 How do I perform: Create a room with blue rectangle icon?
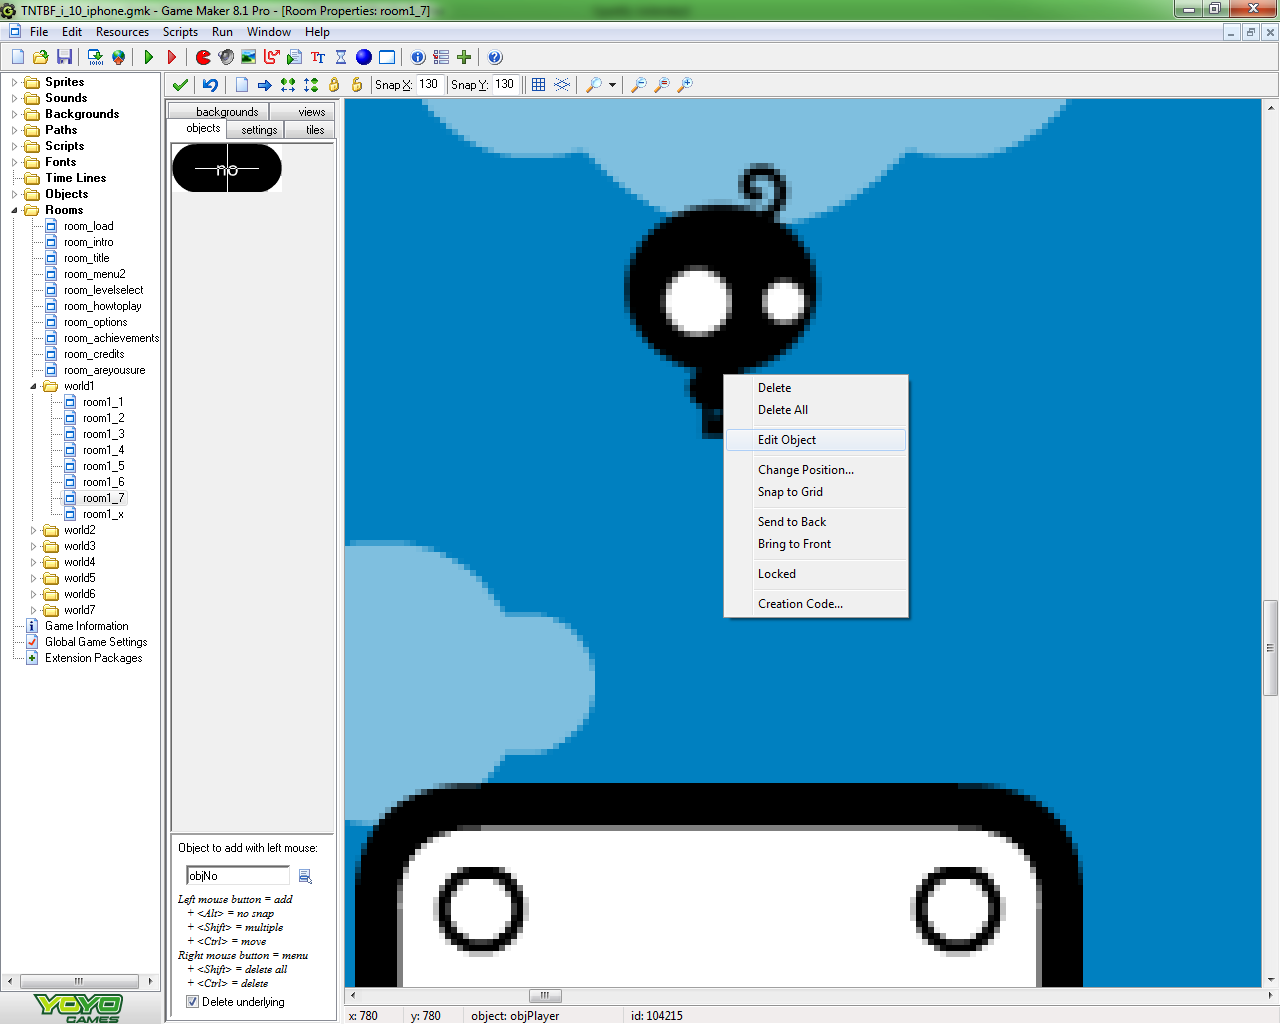click(387, 57)
